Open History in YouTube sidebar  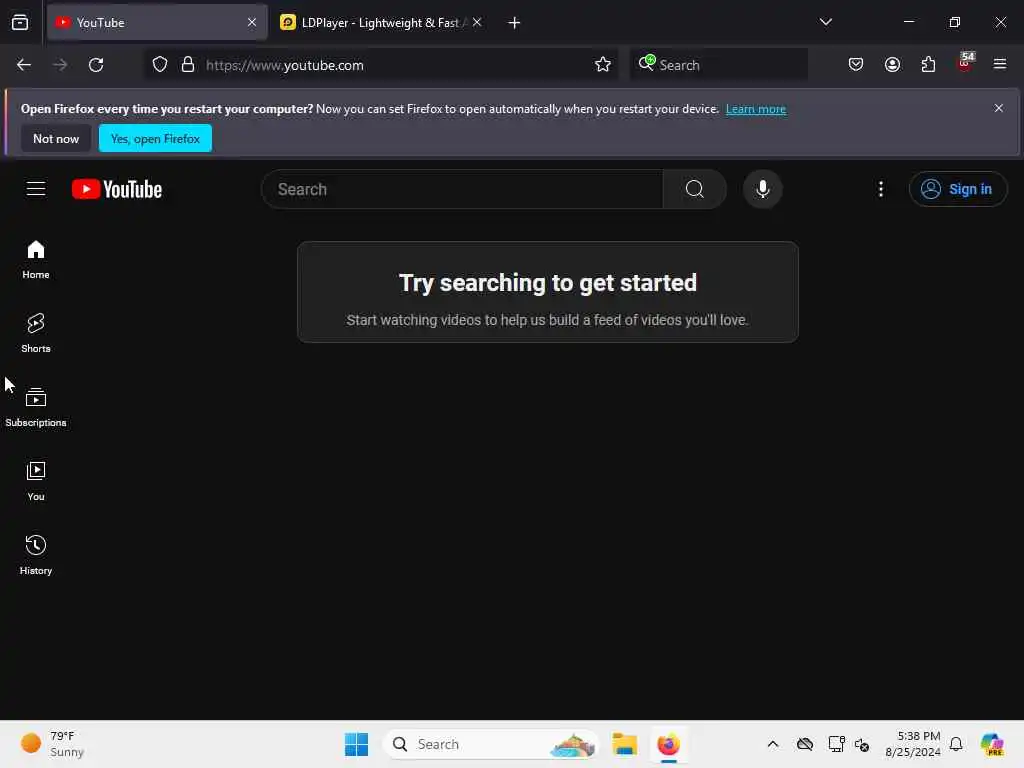(x=36, y=555)
